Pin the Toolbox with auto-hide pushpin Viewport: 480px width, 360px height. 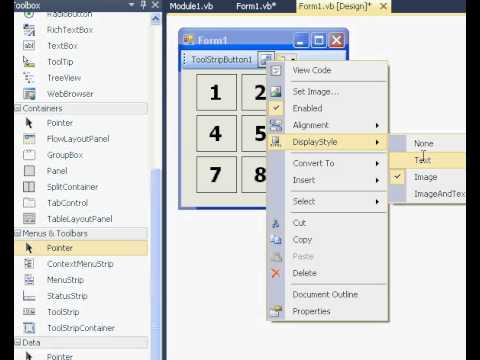tap(143, 5)
